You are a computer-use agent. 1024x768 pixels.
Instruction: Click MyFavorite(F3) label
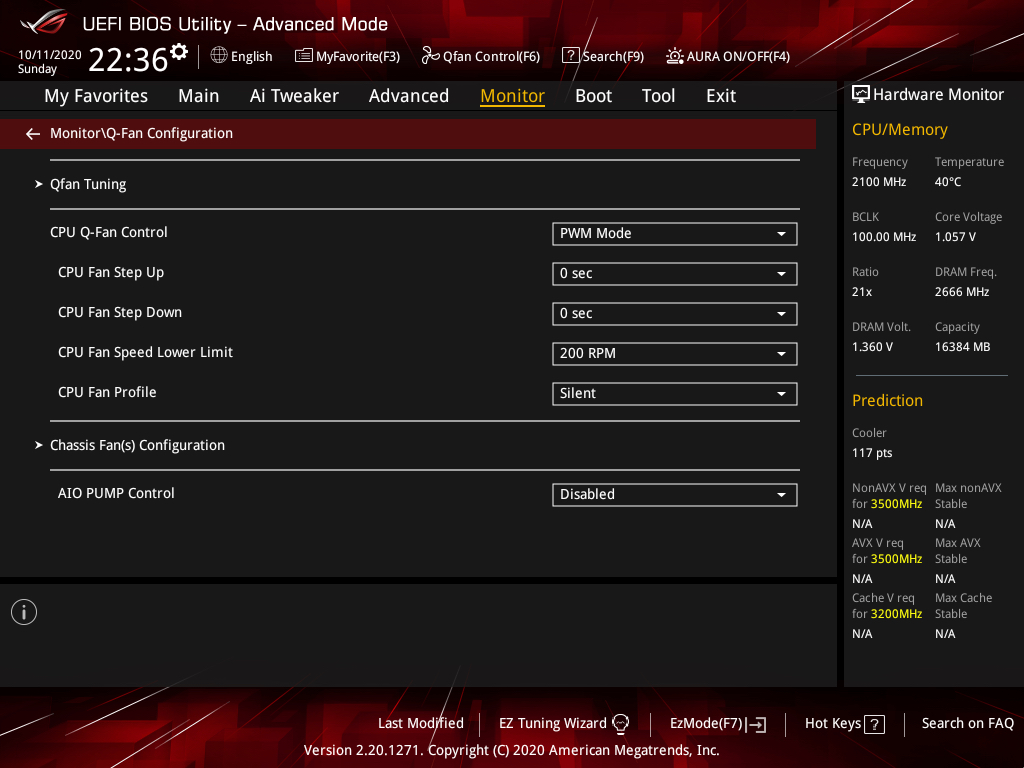click(x=358, y=56)
